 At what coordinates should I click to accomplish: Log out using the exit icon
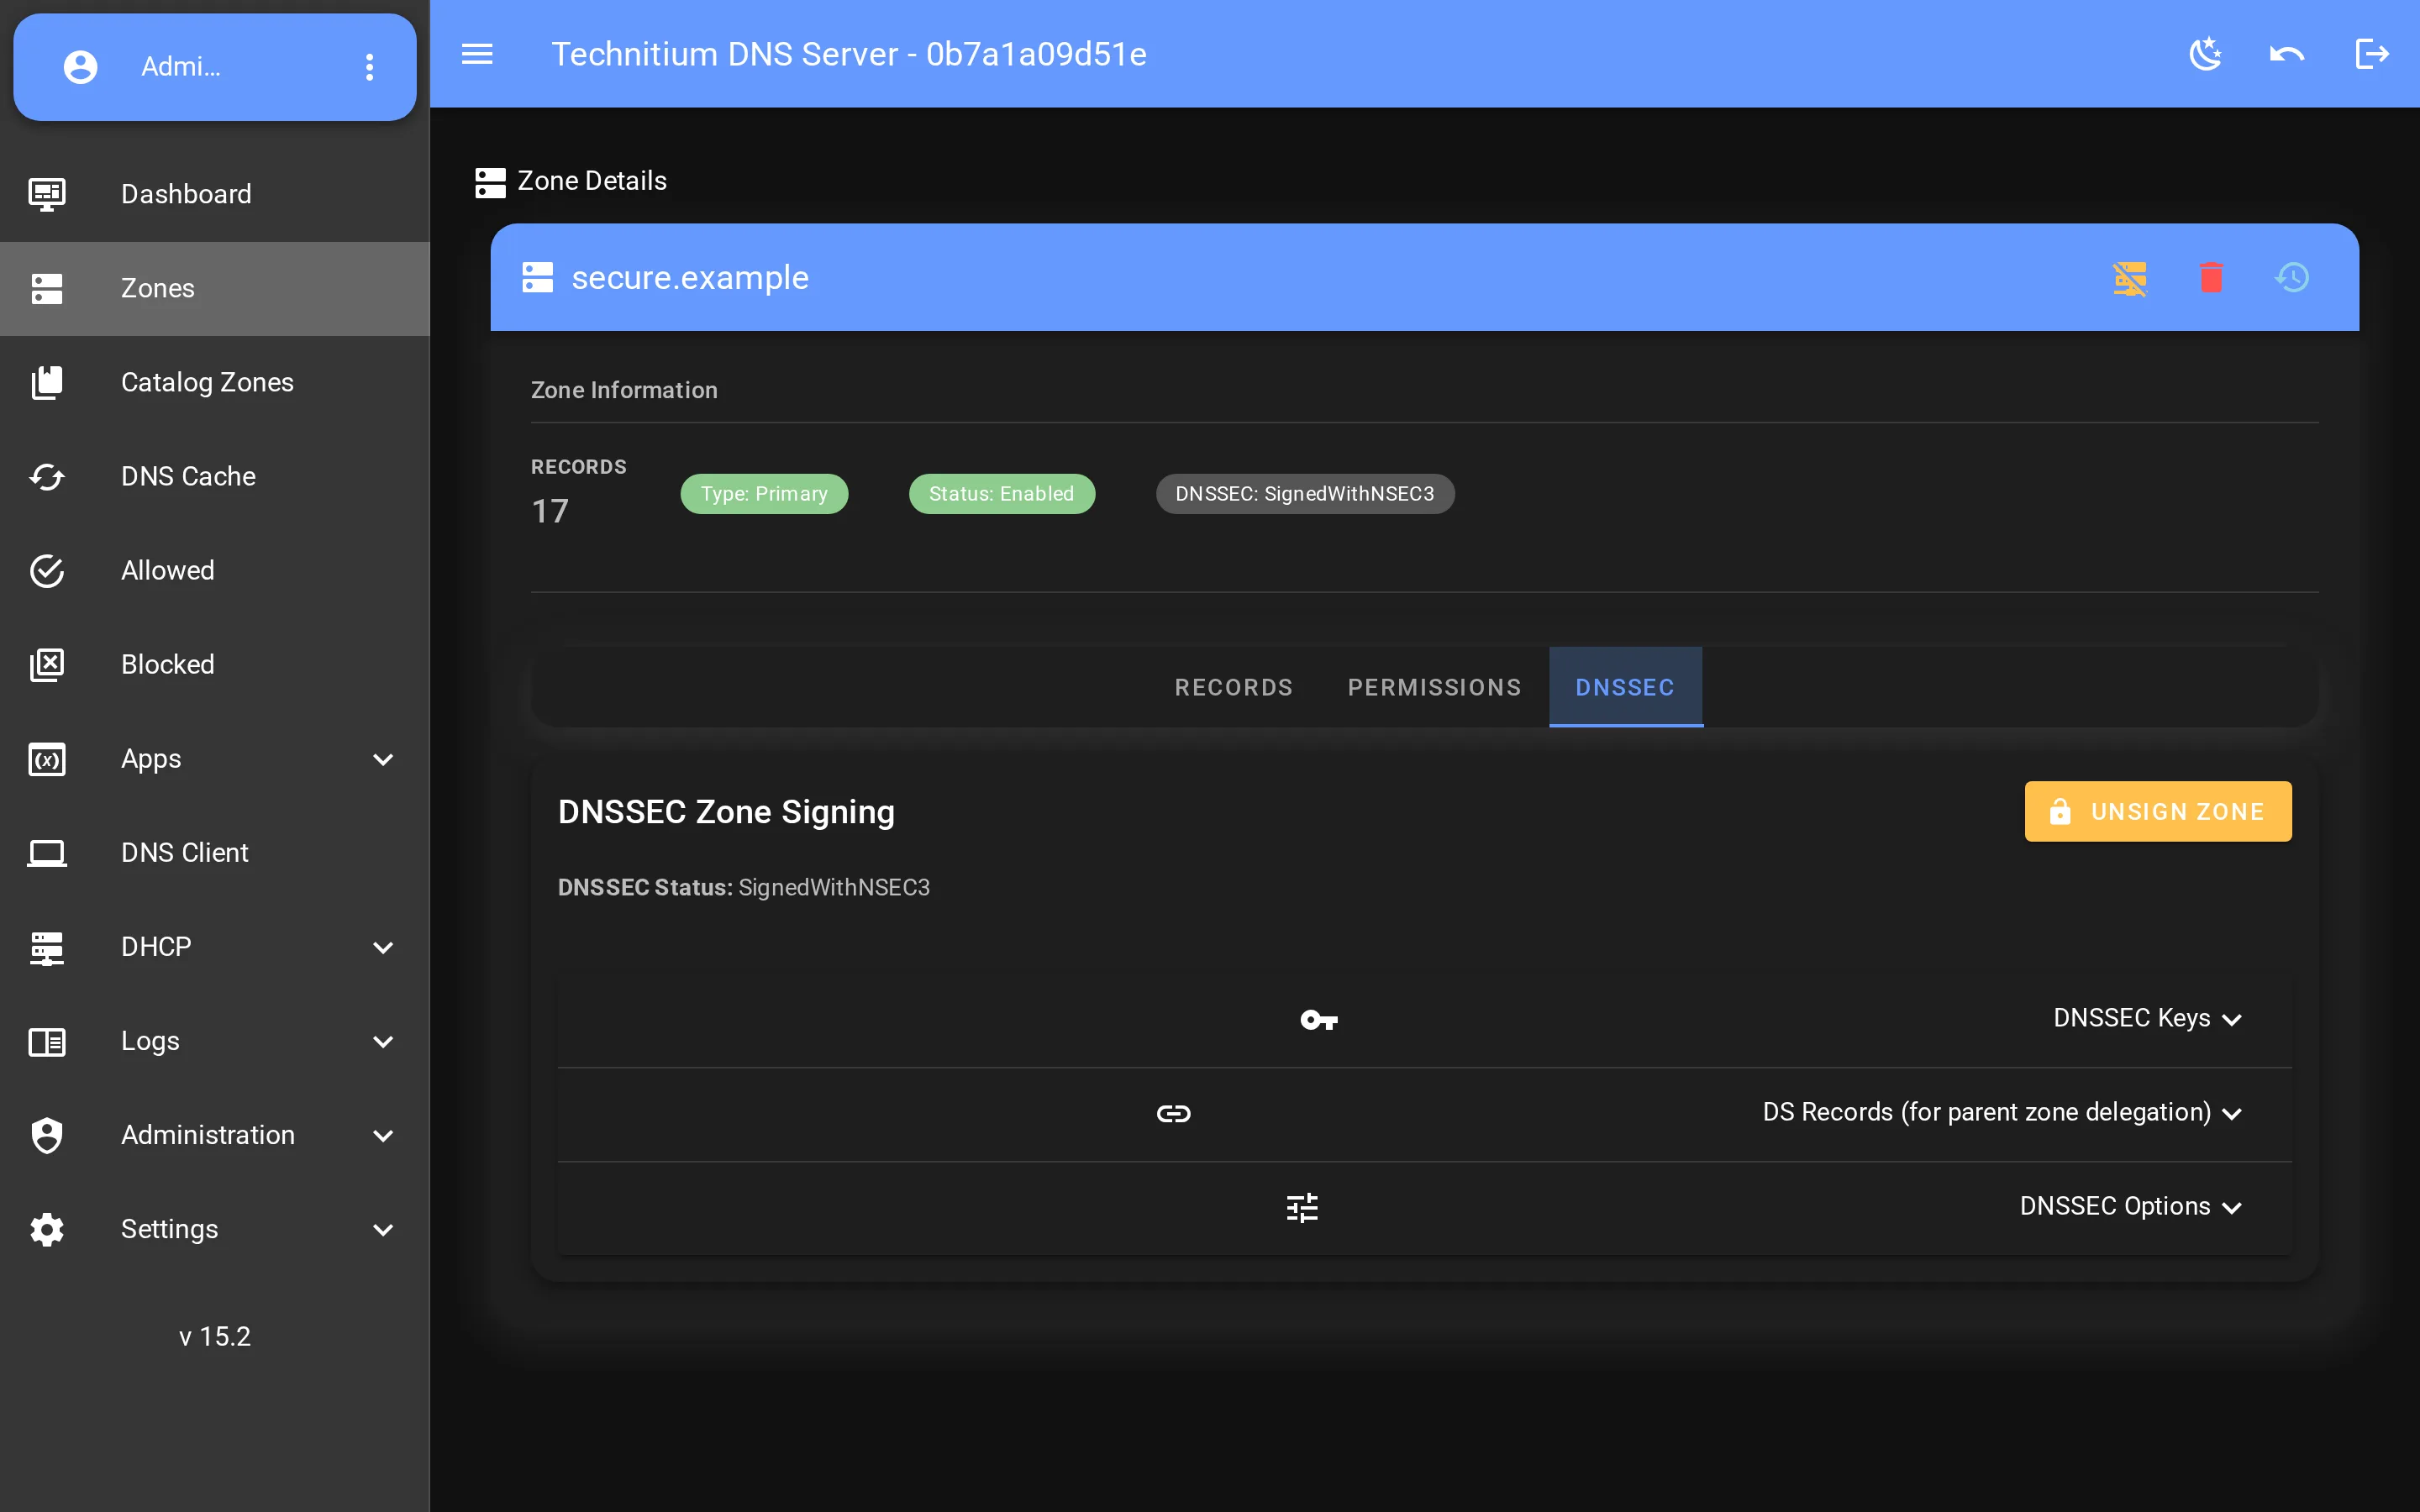click(2372, 54)
